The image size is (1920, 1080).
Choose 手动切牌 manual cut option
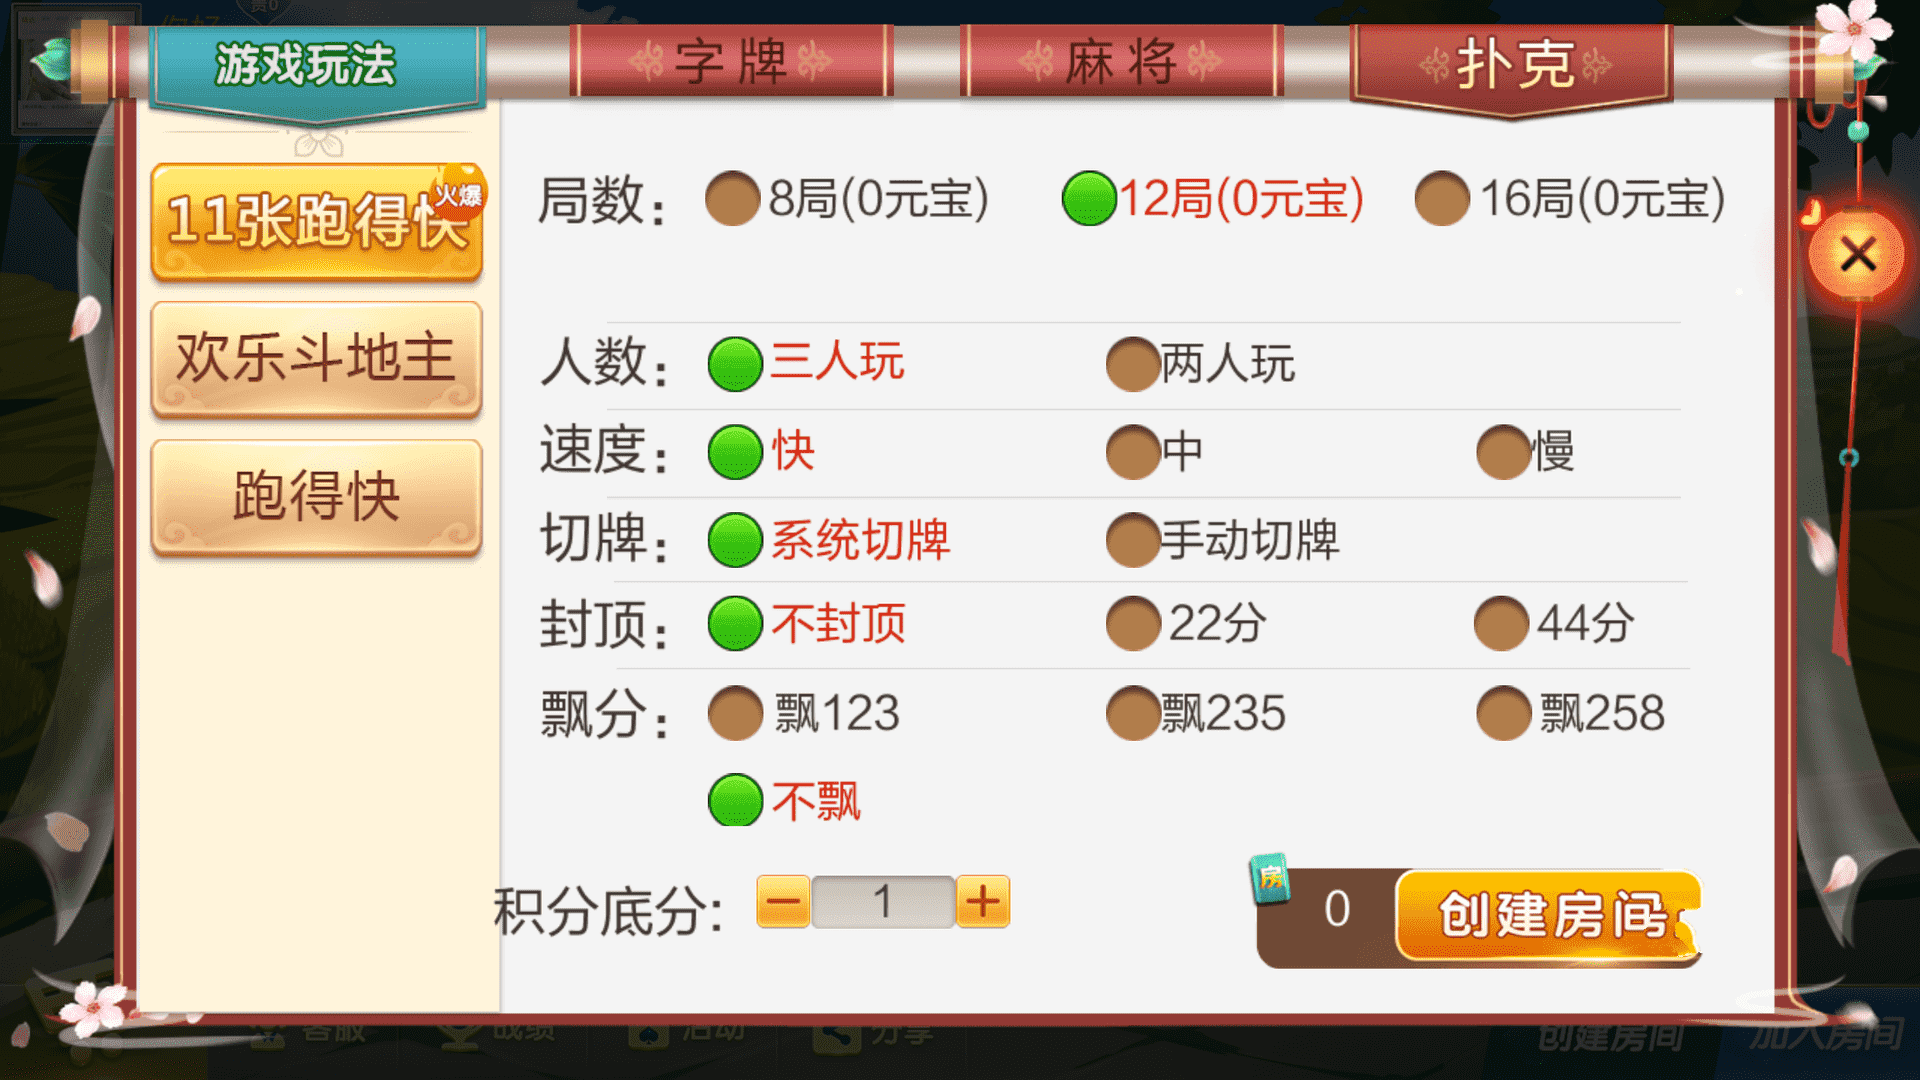(x=1222, y=540)
